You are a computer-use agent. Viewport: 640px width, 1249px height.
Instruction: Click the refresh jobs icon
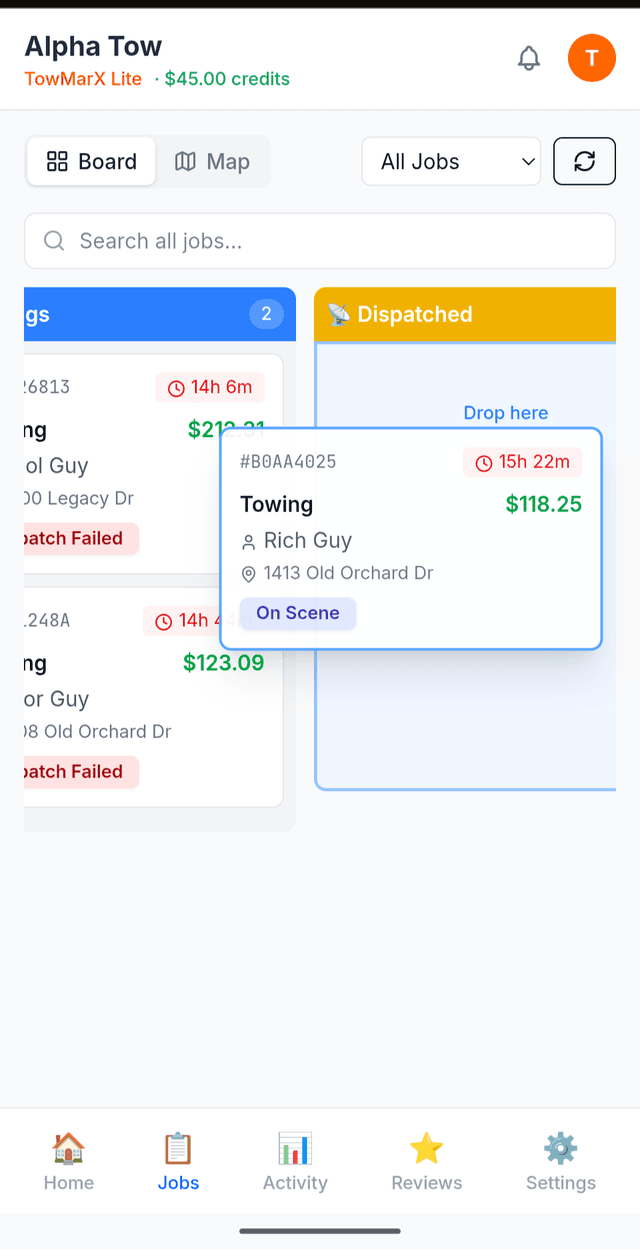[584, 161]
